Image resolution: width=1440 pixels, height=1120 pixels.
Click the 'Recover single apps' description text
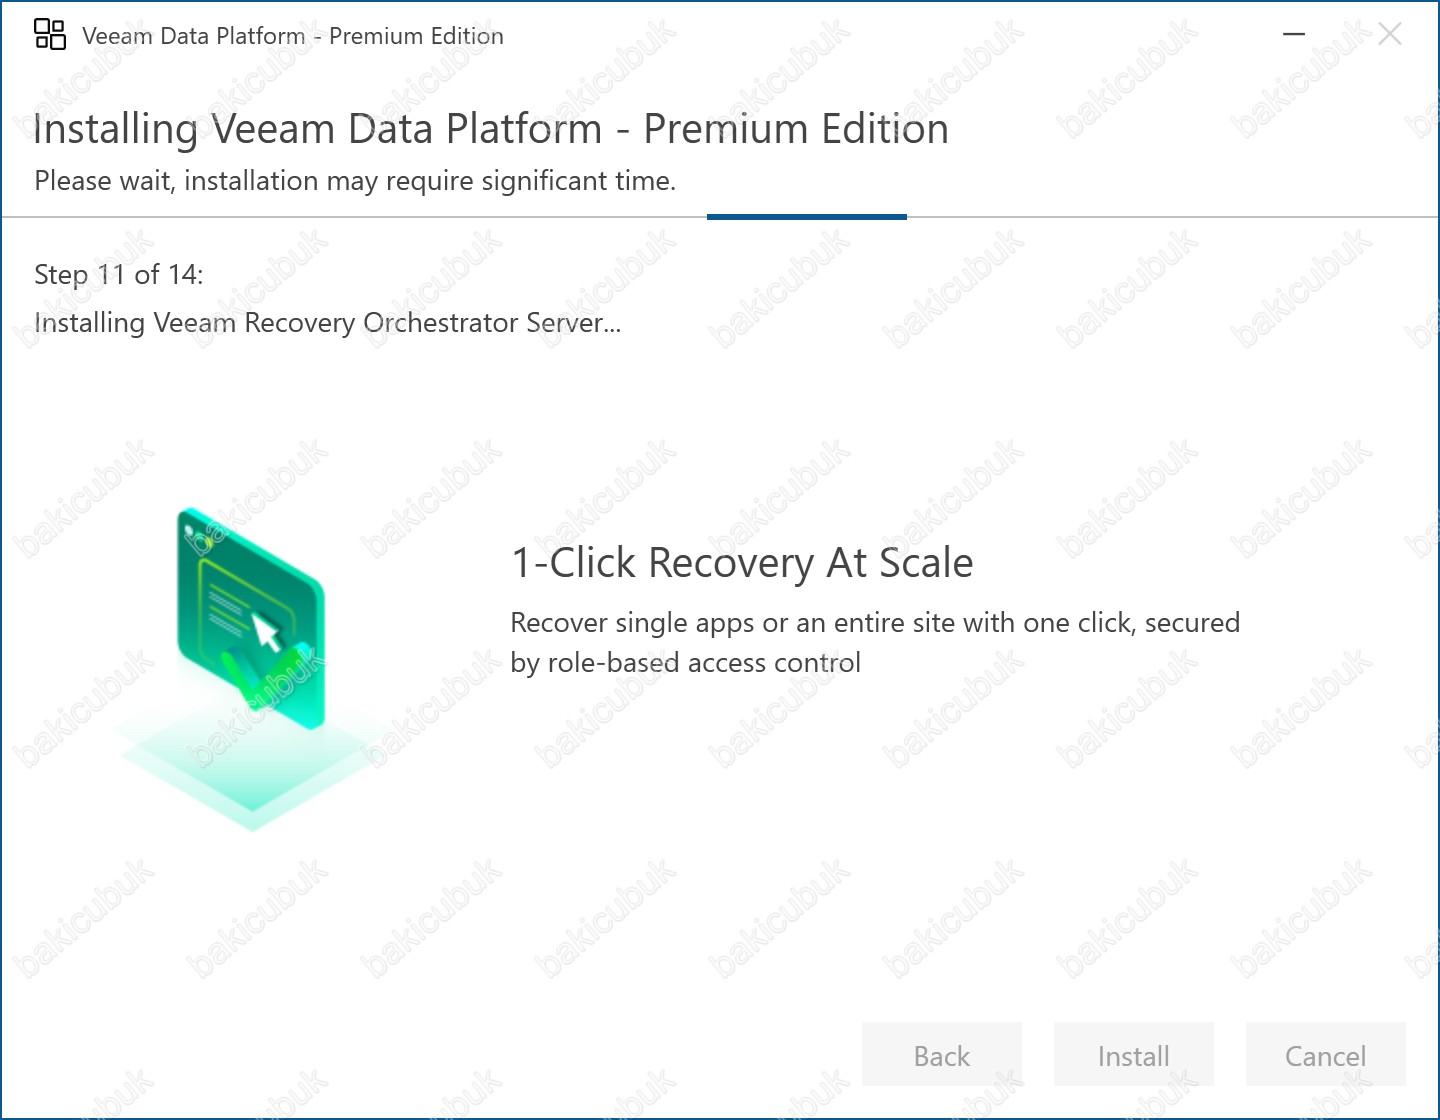click(874, 623)
